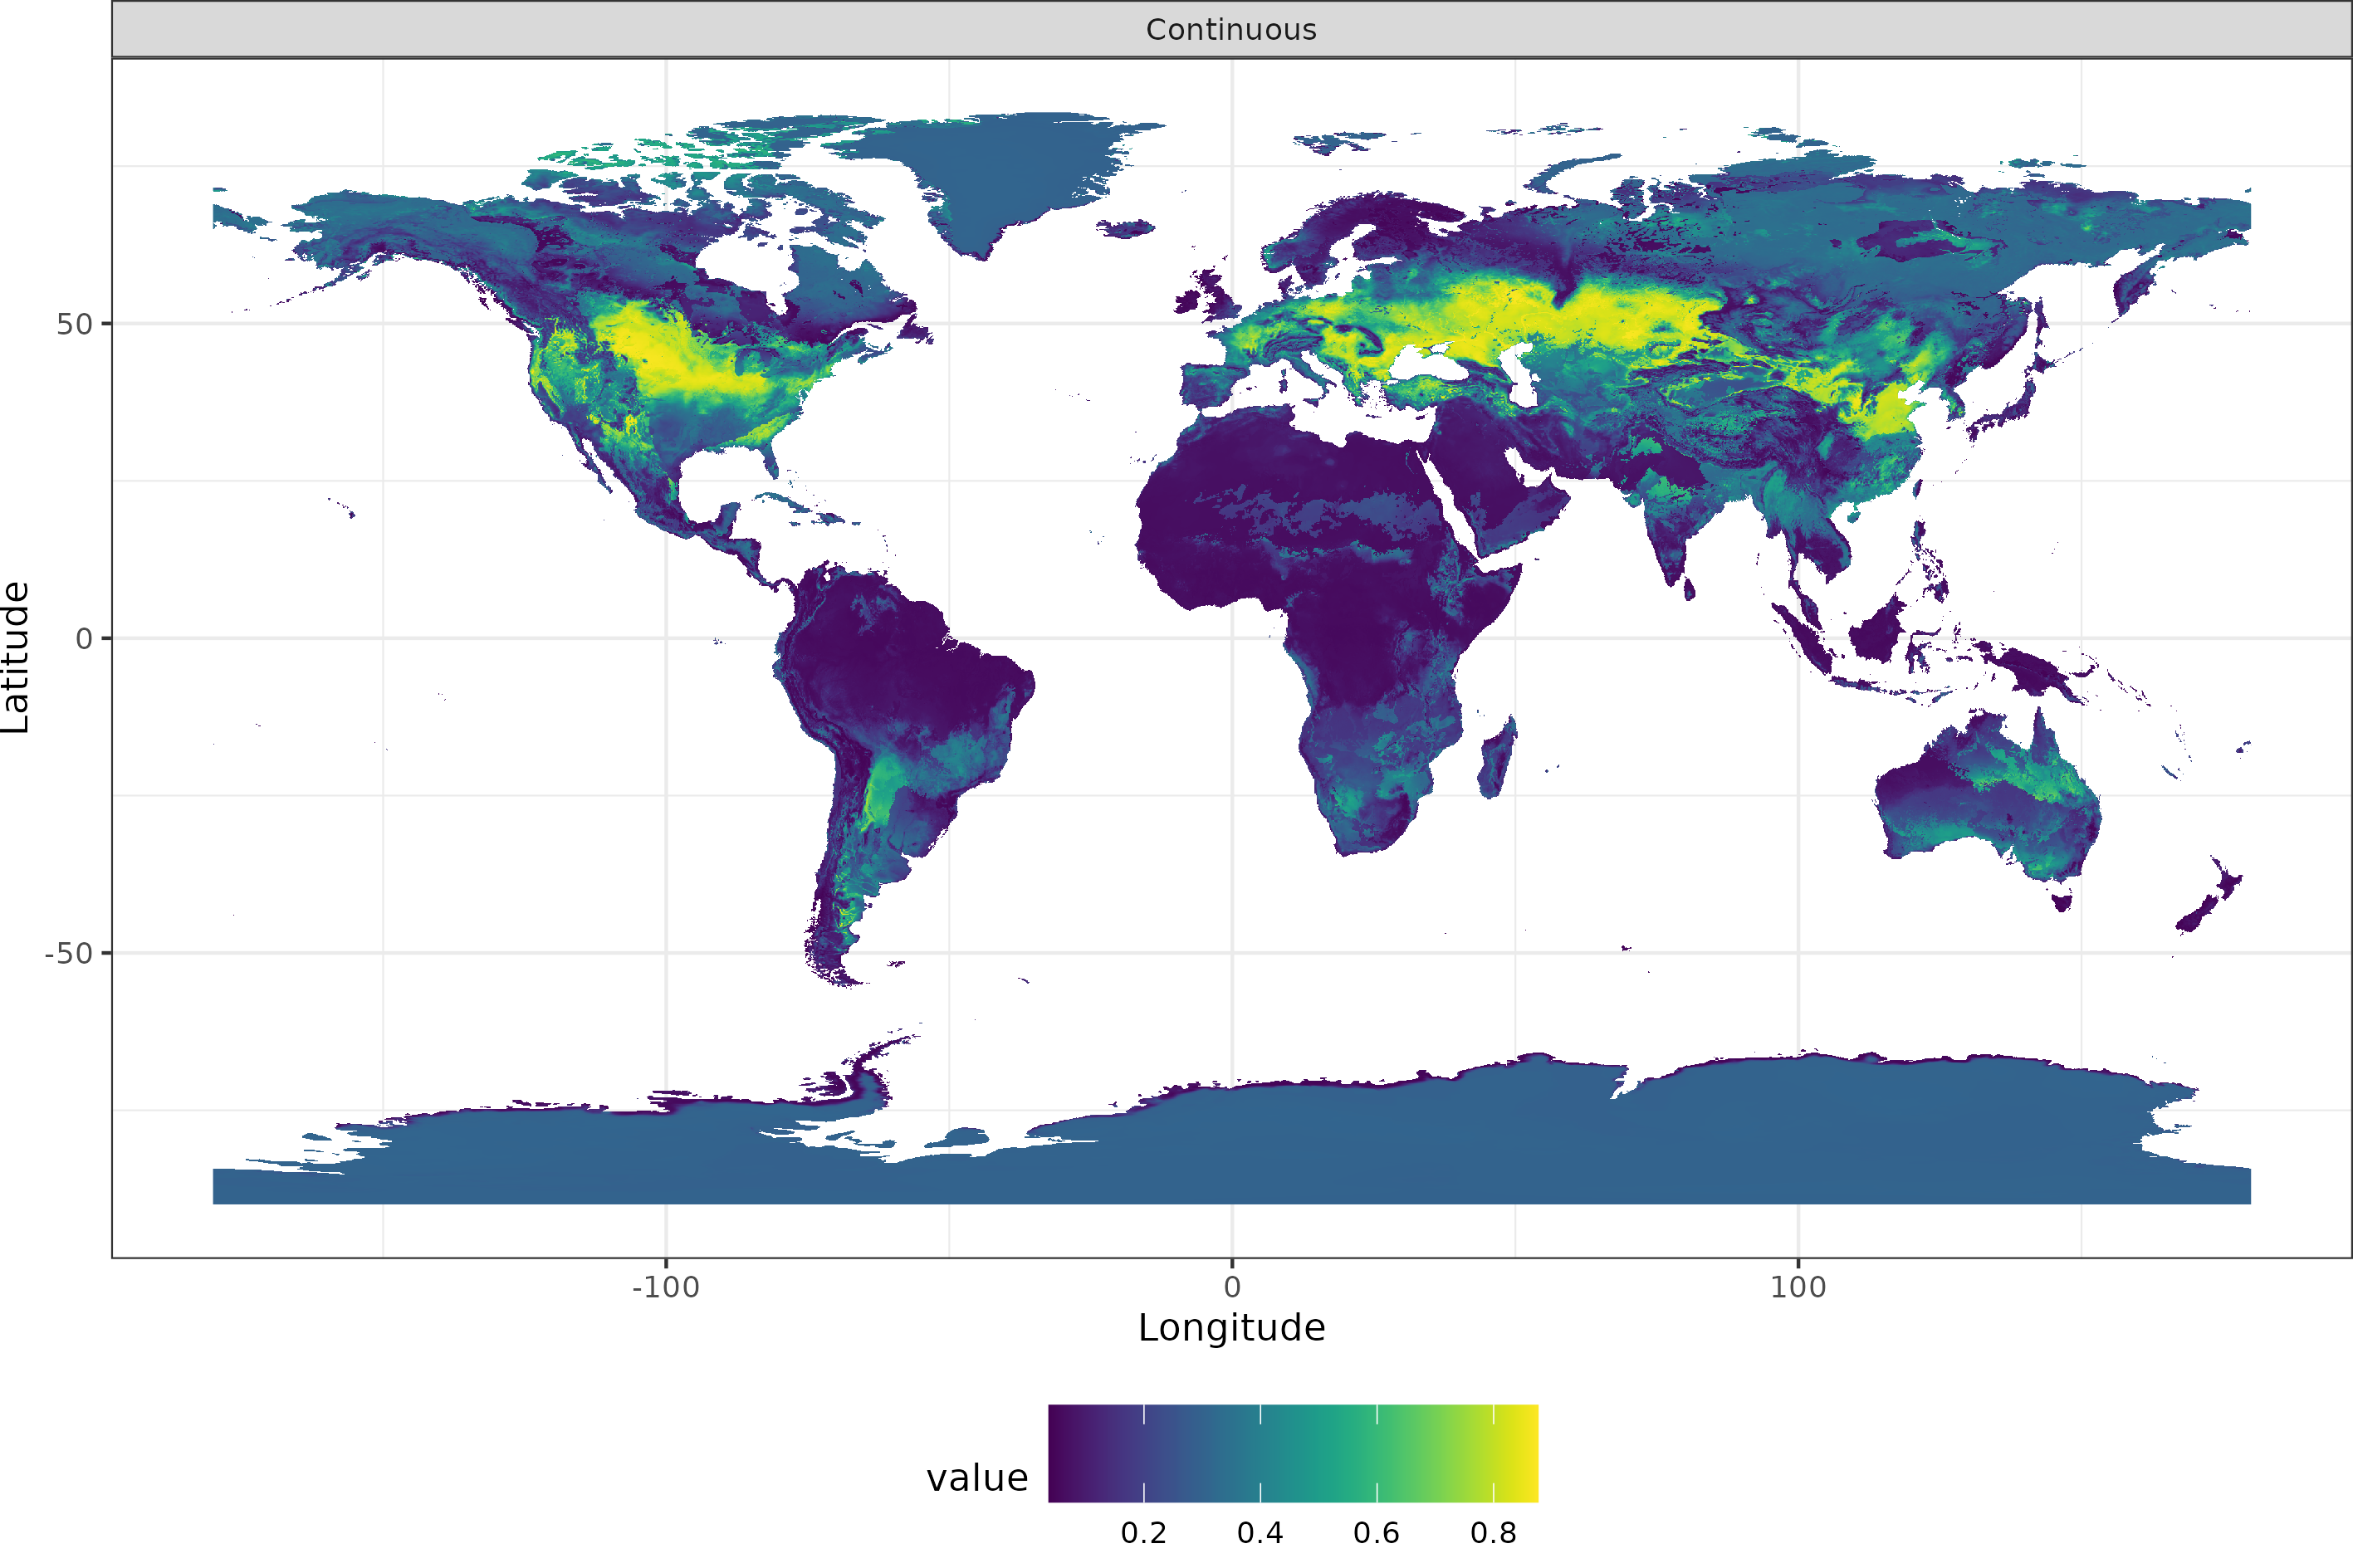
Task: Click the Continuous facet strip label
Action: click(x=1231, y=30)
